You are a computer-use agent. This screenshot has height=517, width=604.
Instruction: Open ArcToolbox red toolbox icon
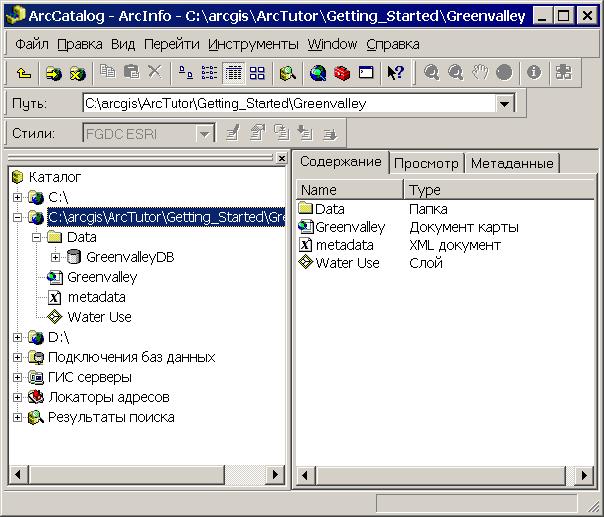342,73
